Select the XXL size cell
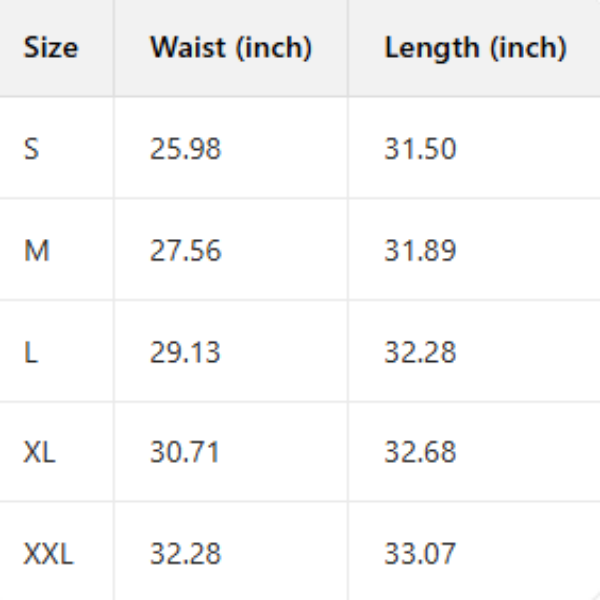Screen dimensions: 600x600 pos(49,553)
